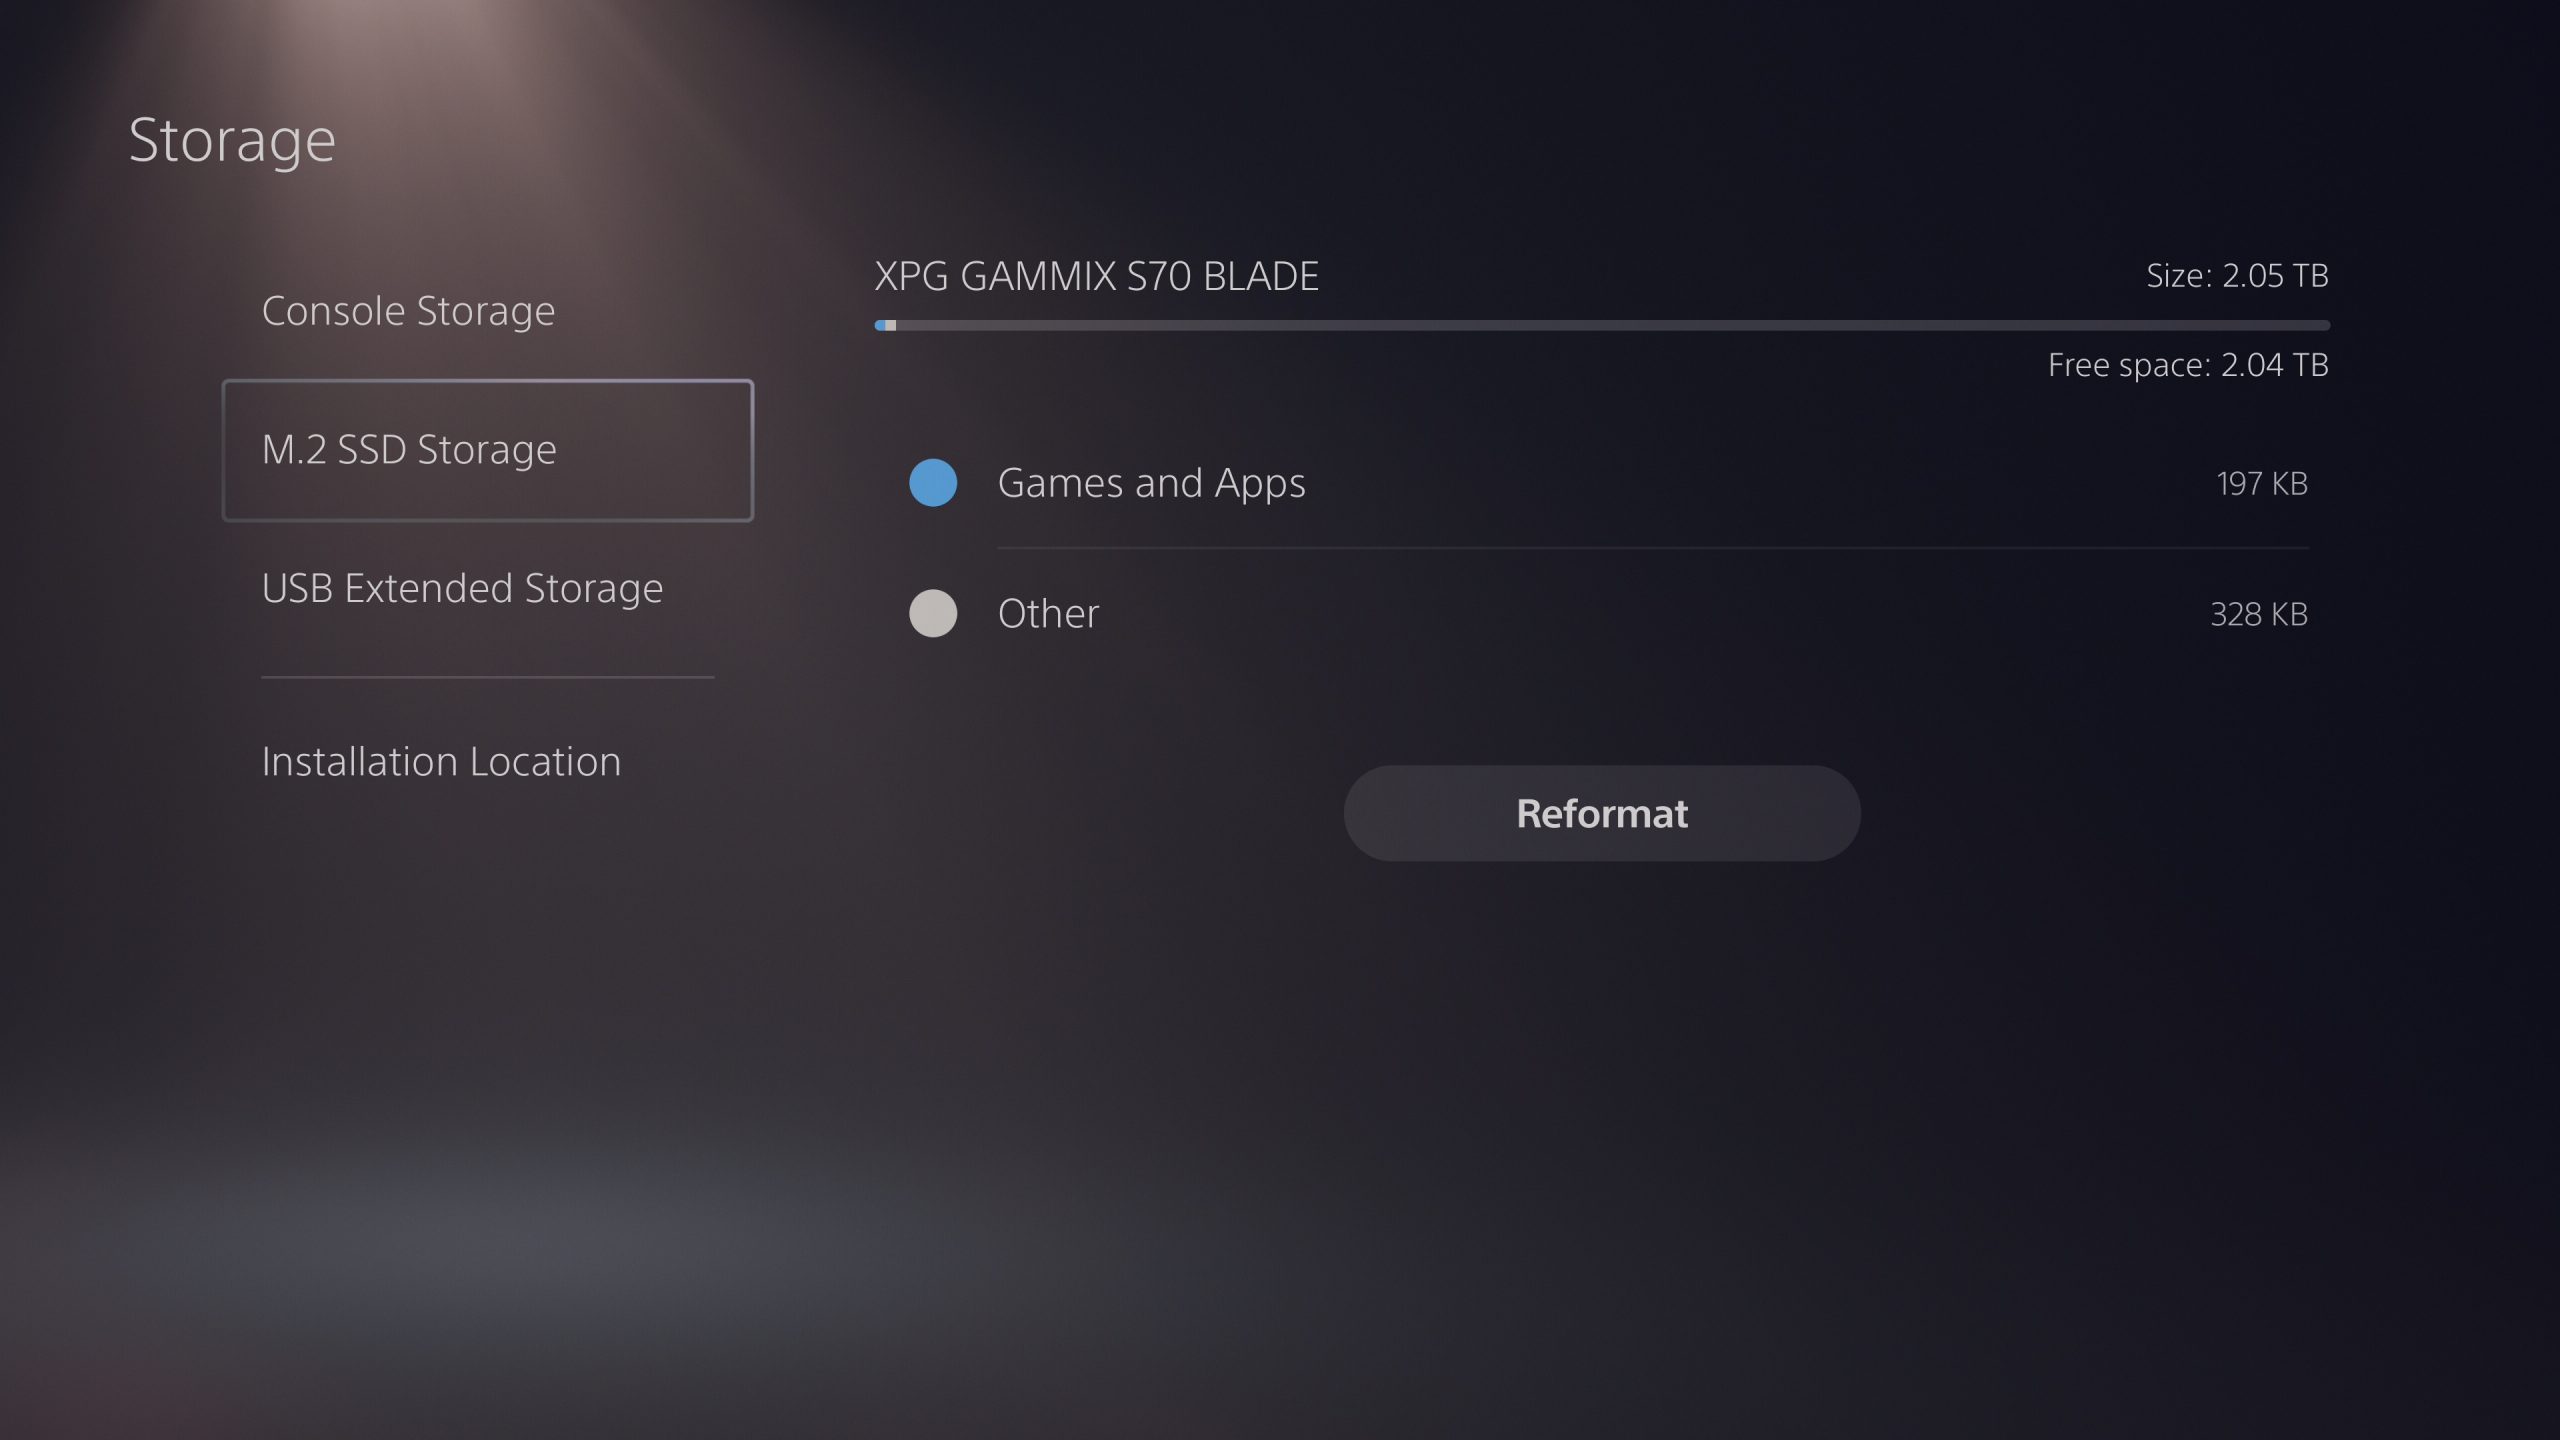Click the gray segment of usage bar
Viewport: 2560px width, 1440px height.
coord(891,325)
